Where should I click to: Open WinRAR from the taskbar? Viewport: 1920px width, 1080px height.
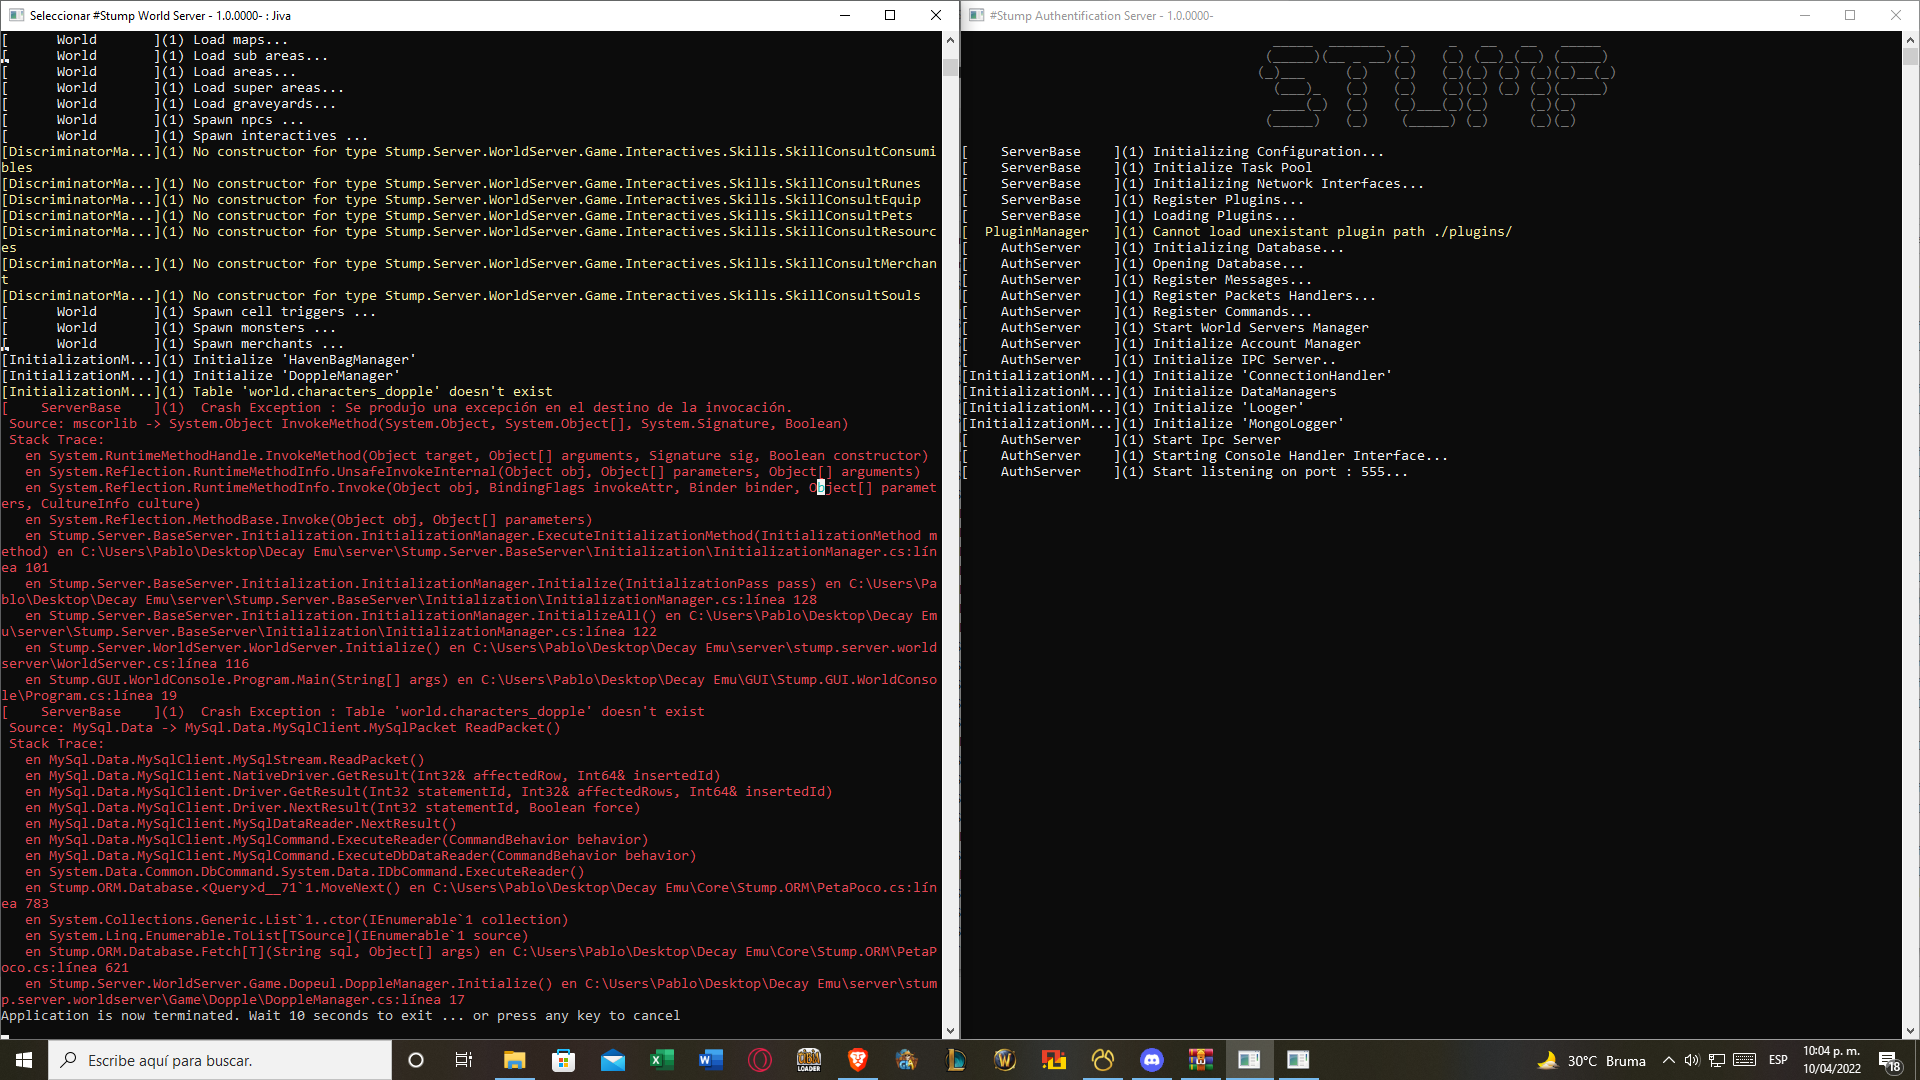(x=1200, y=1060)
